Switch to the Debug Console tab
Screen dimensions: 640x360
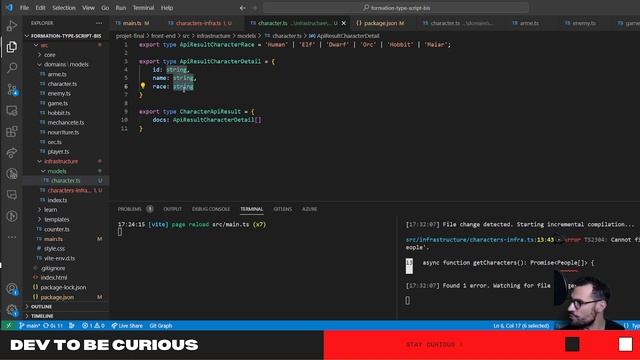(211, 209)
